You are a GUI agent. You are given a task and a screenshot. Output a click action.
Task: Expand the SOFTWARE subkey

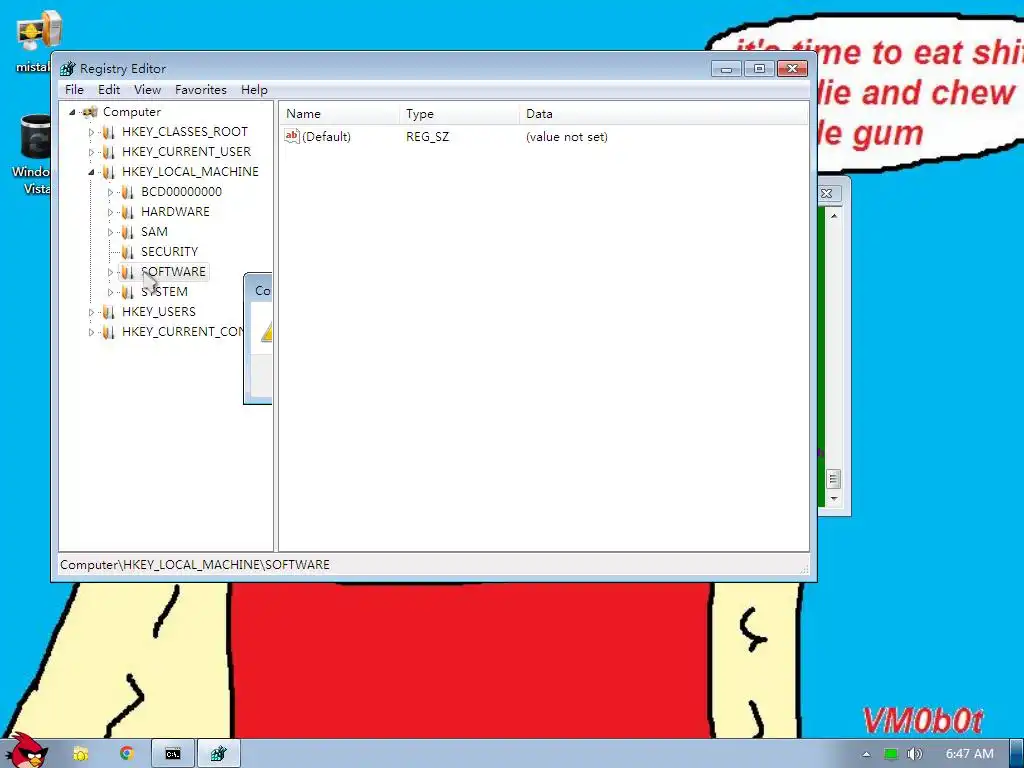coord(110,272)
